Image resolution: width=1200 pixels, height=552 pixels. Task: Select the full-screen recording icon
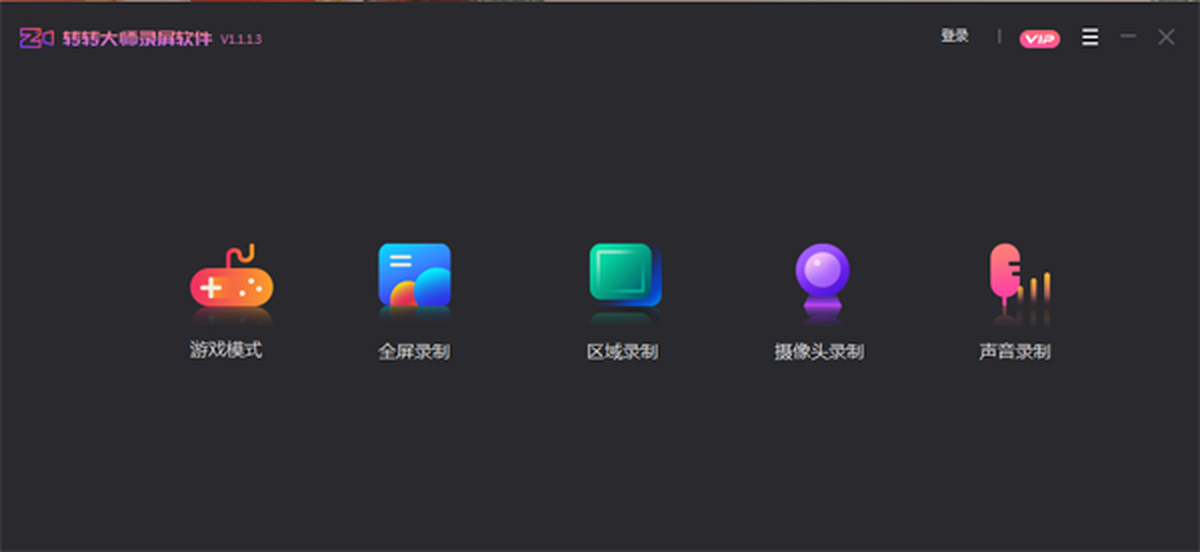pyautogui.click(x=414, y=275)
